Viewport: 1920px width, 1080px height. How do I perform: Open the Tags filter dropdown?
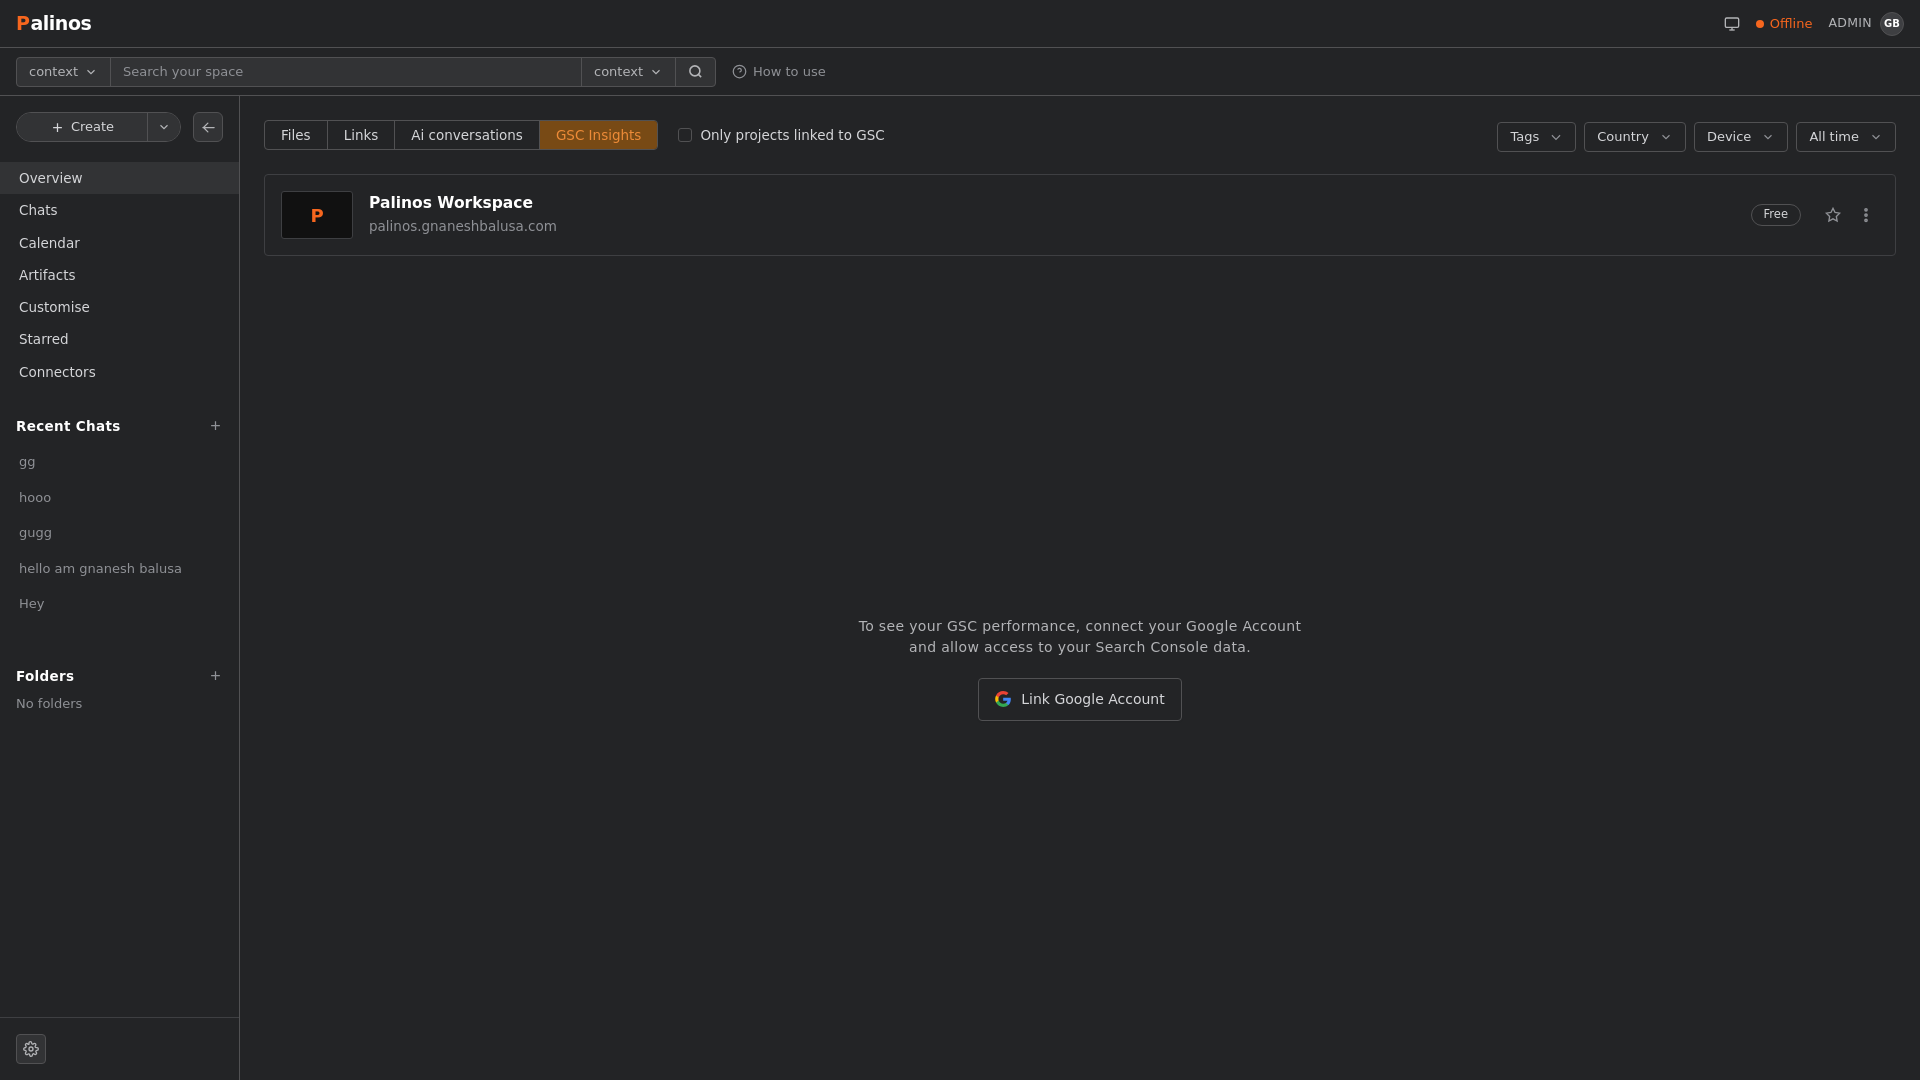pos(1536,137)
